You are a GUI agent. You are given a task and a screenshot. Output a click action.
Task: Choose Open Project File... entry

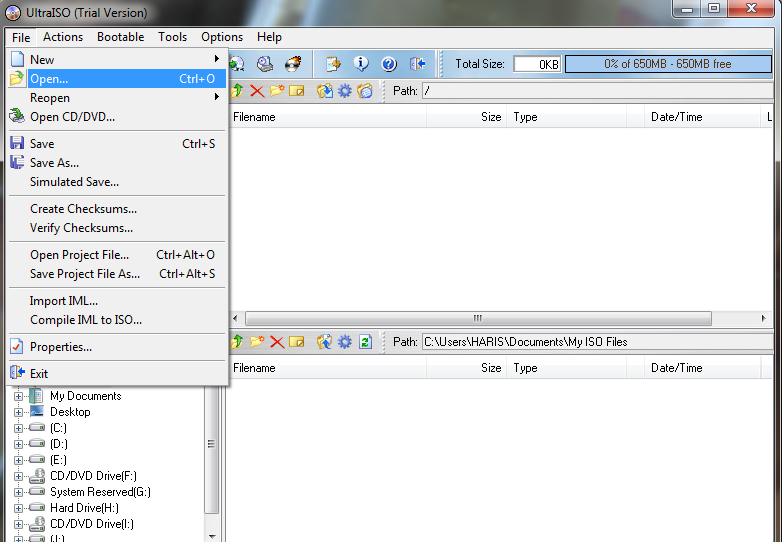[x=117, y=254]
